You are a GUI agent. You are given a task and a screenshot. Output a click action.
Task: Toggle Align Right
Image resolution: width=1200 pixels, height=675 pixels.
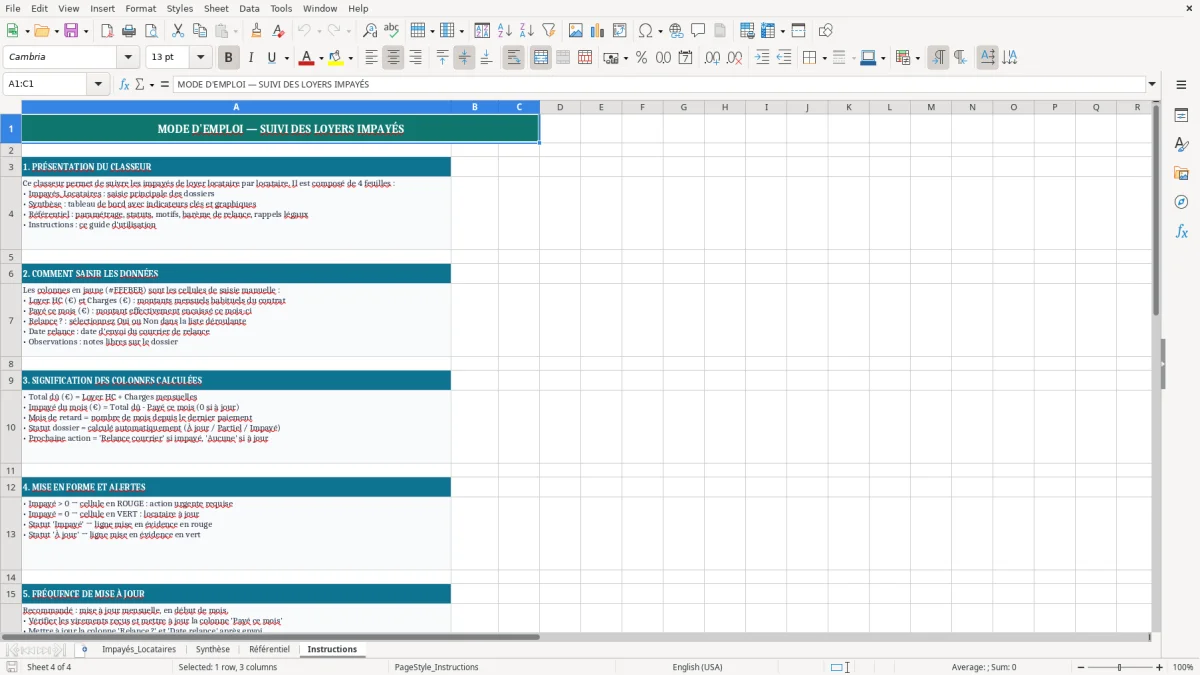tap(415, 58)
